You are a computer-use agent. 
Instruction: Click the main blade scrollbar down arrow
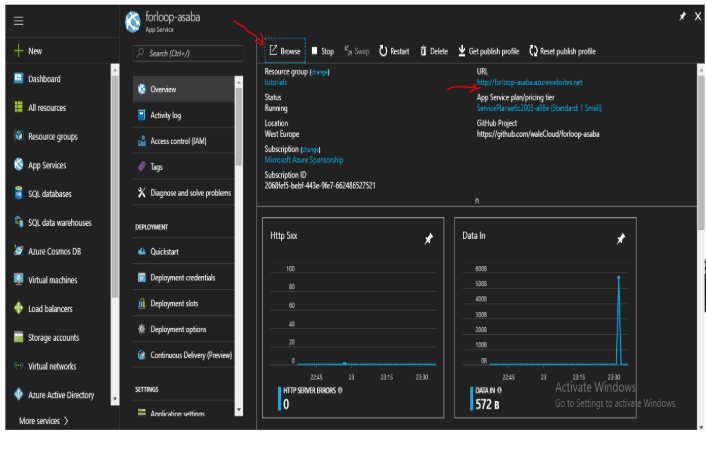coord(701,427)
